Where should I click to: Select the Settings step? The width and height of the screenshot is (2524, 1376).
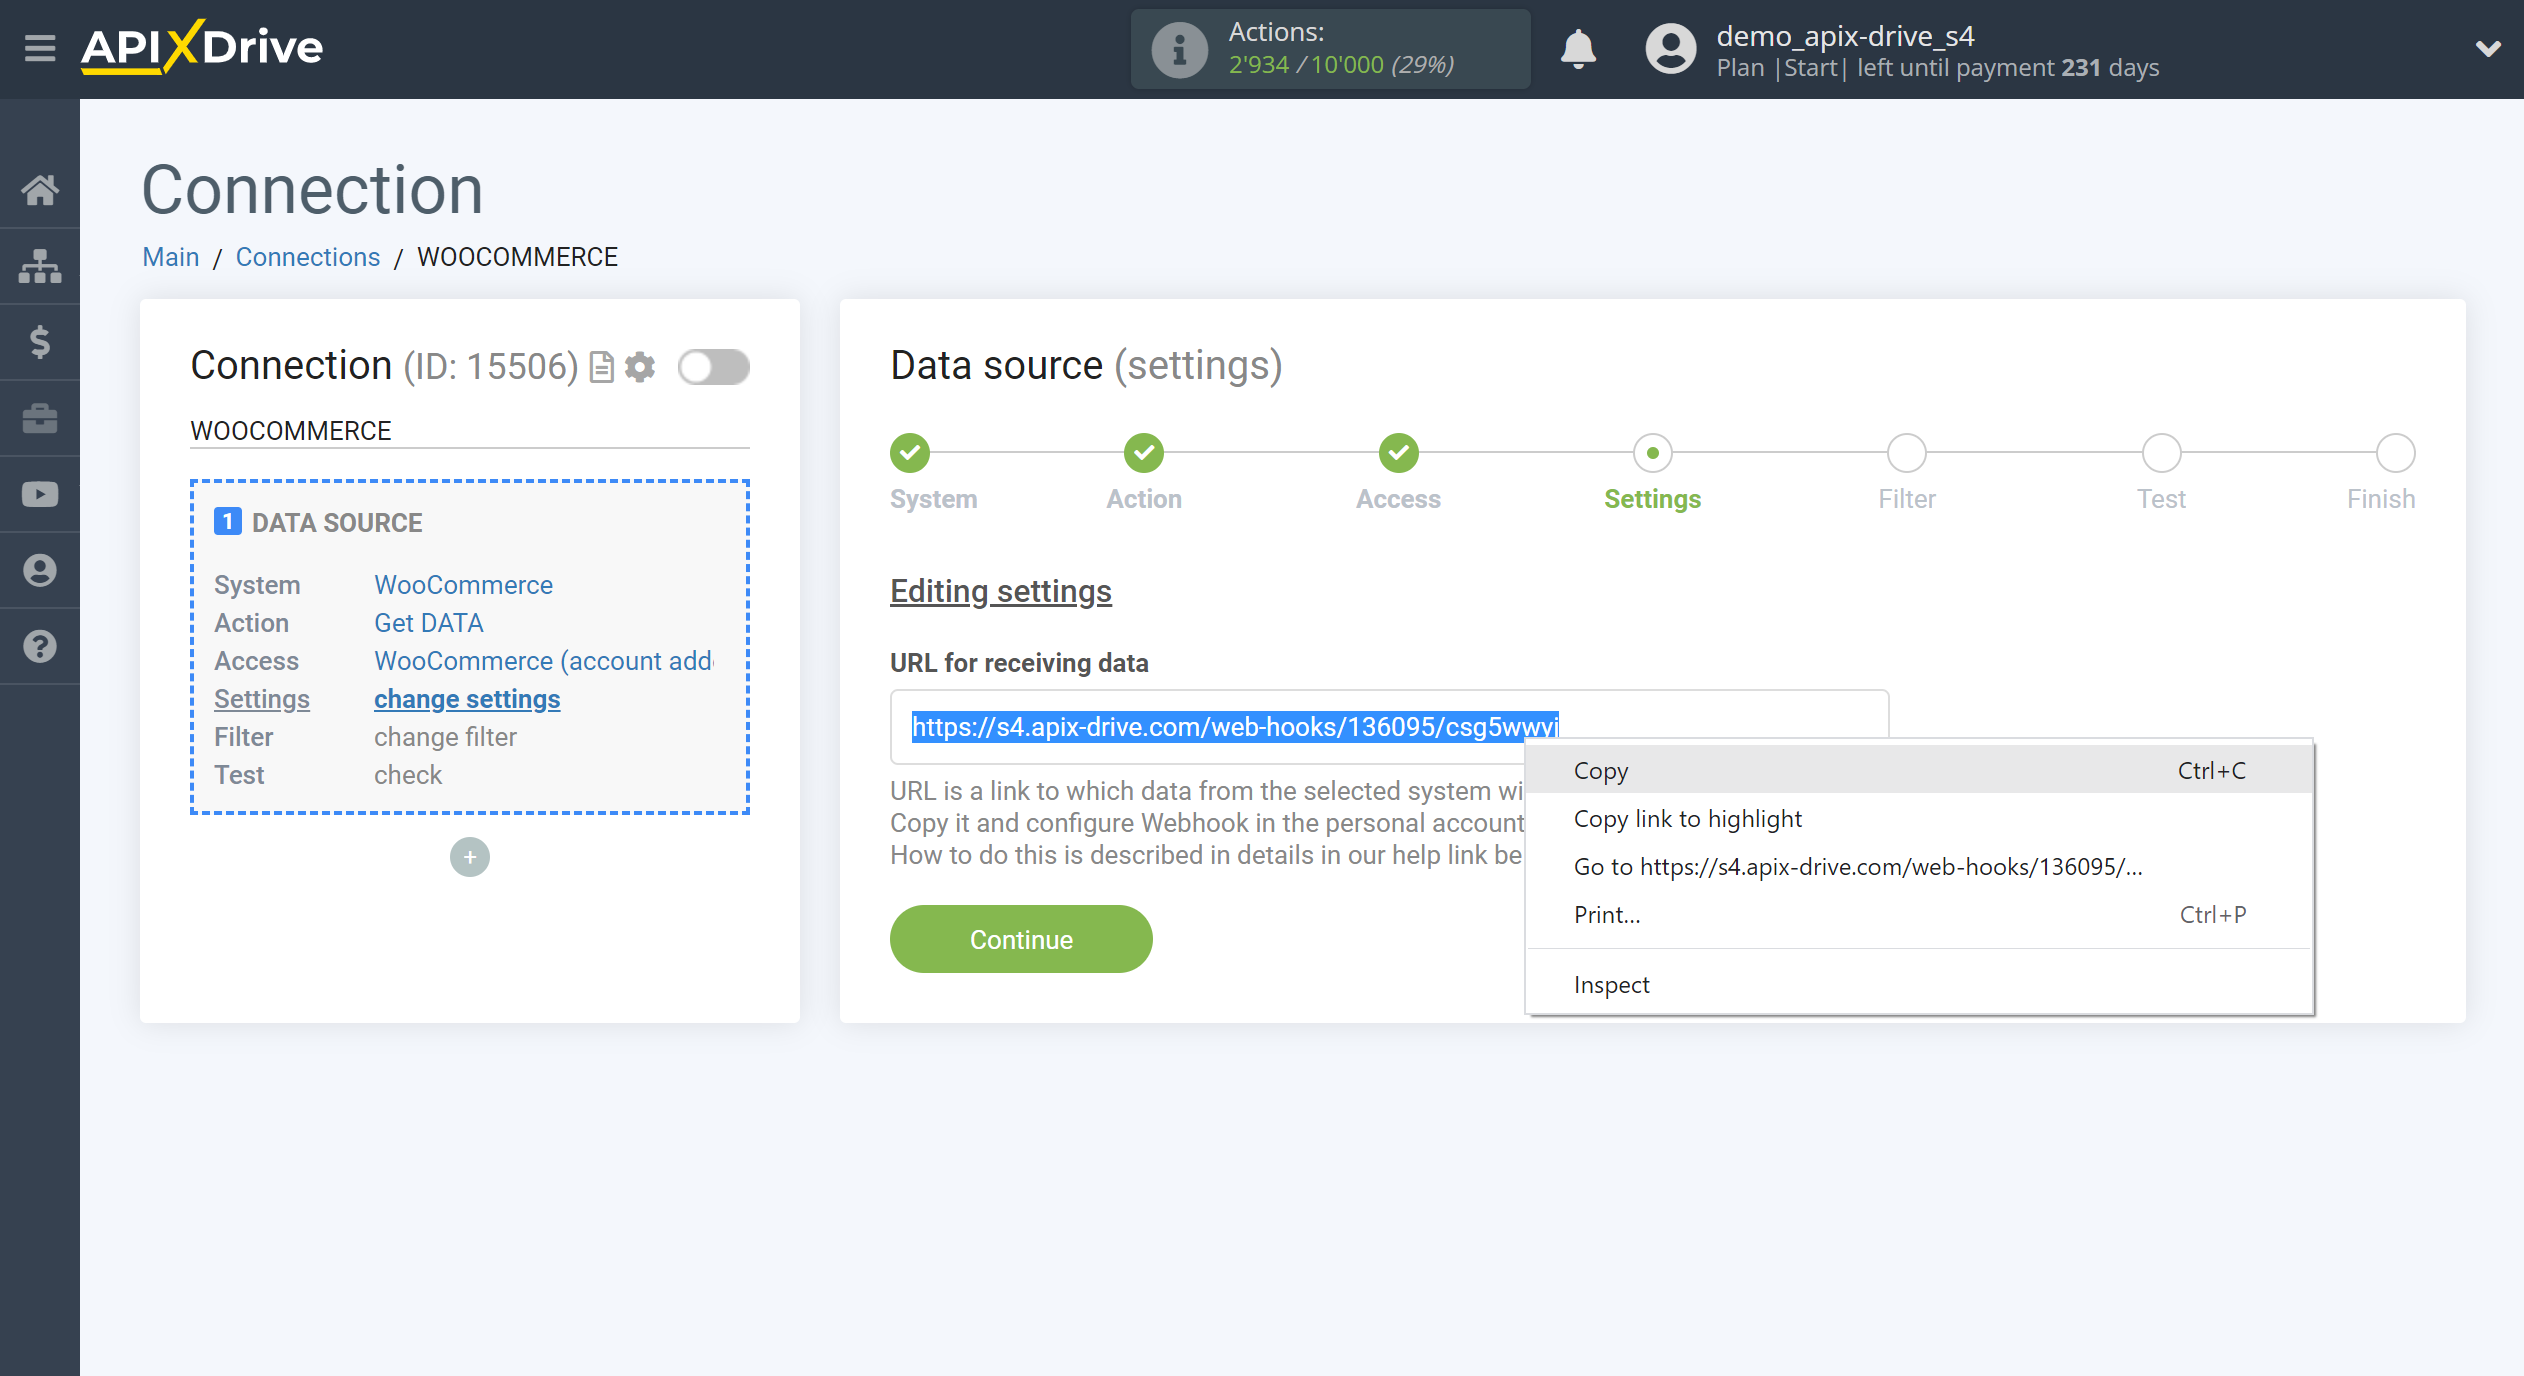(1653, 453)
